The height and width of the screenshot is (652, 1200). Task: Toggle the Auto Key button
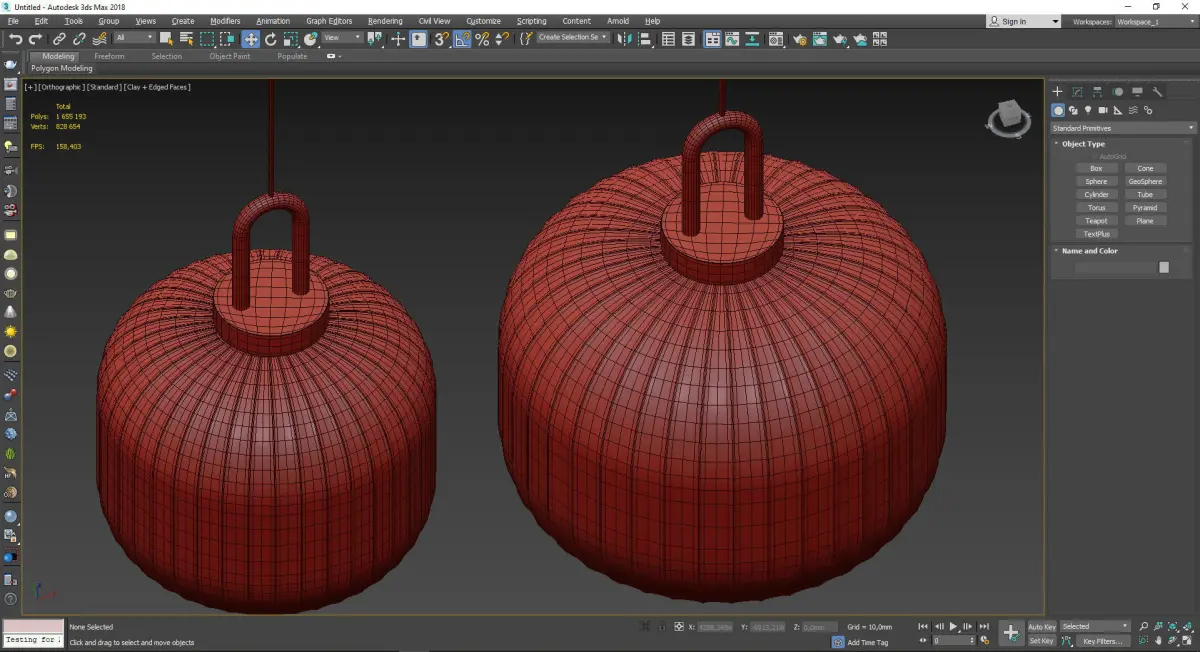click(1042, 627)
